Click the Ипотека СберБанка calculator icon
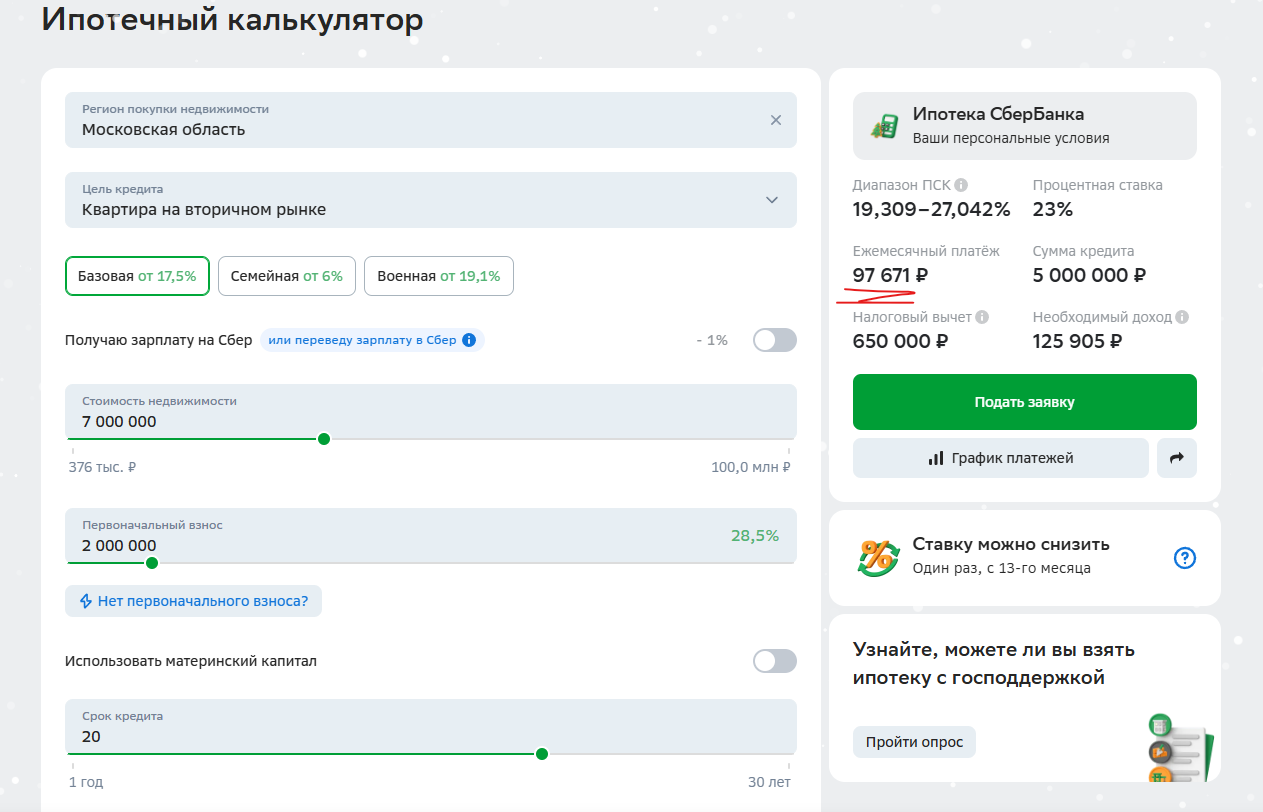 coord(885,126)
